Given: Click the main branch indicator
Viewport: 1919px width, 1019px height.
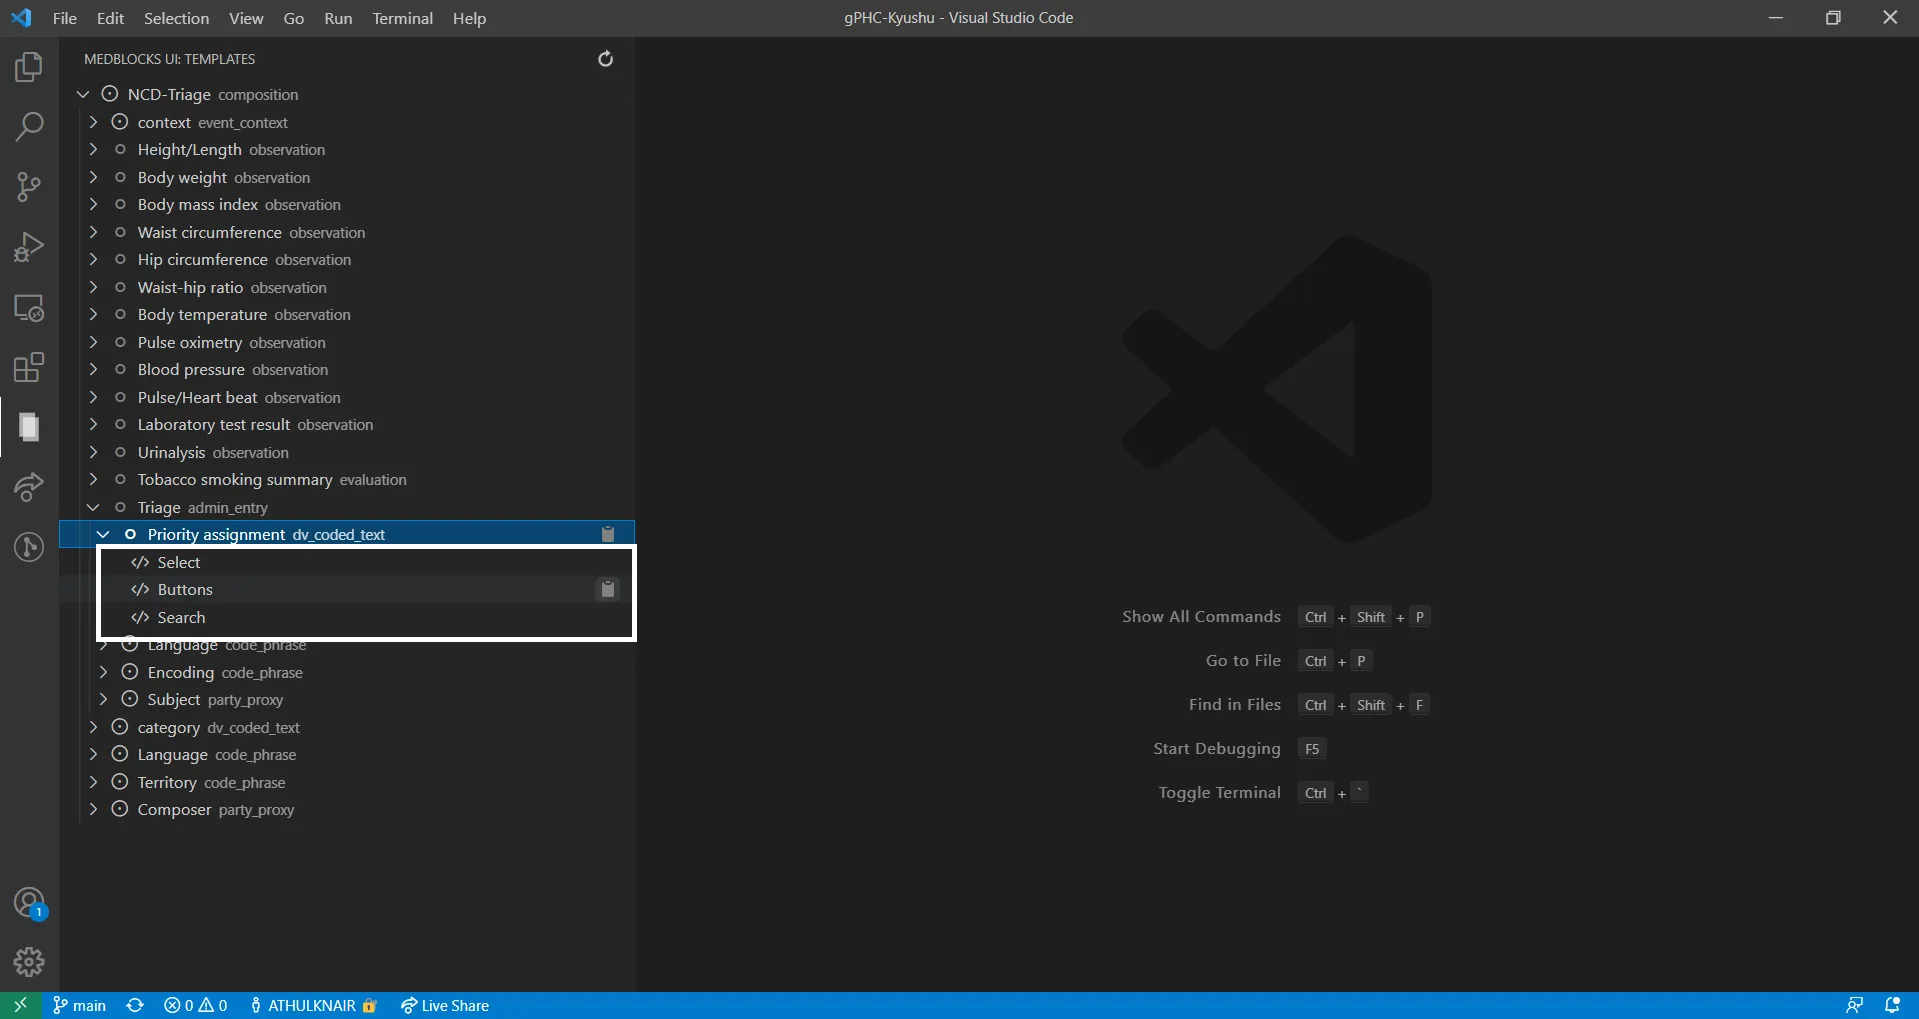Looking at the screenshot, I should point(80,1006).
